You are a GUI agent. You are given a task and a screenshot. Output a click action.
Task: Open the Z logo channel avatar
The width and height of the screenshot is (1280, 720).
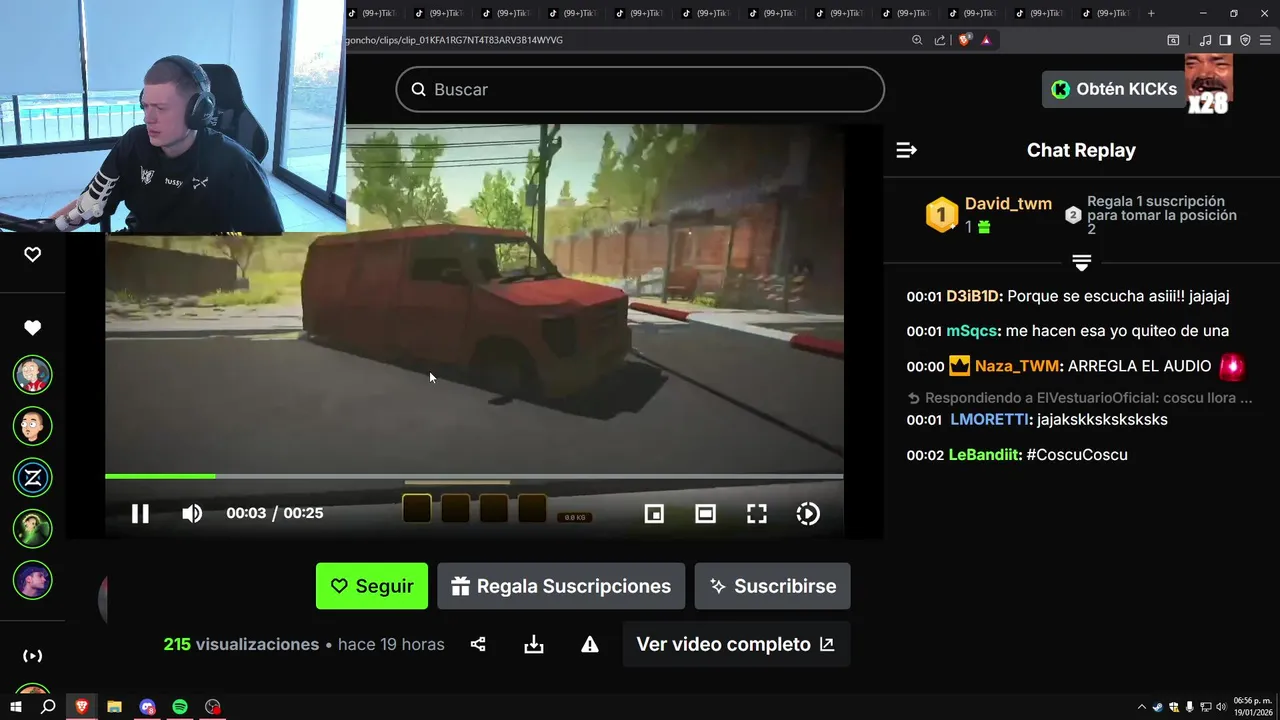tap(32, 477)
